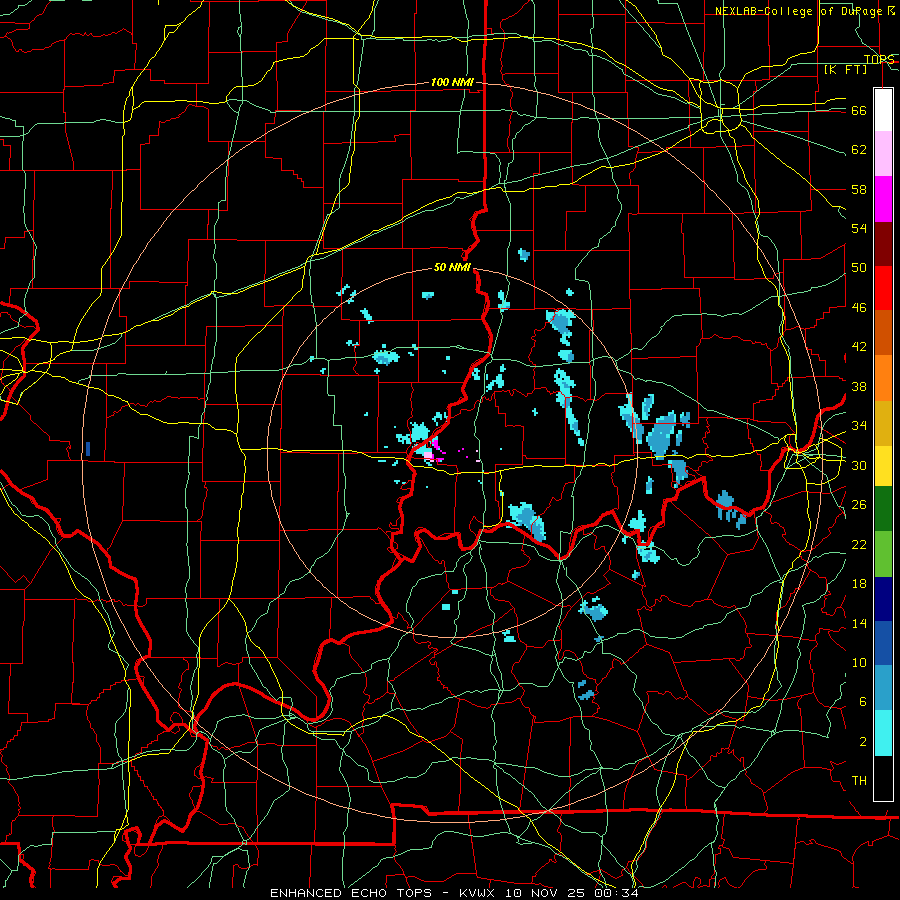Select the dark red legend swatch
This screenshot has width=900, height=900.
[883, 243]
